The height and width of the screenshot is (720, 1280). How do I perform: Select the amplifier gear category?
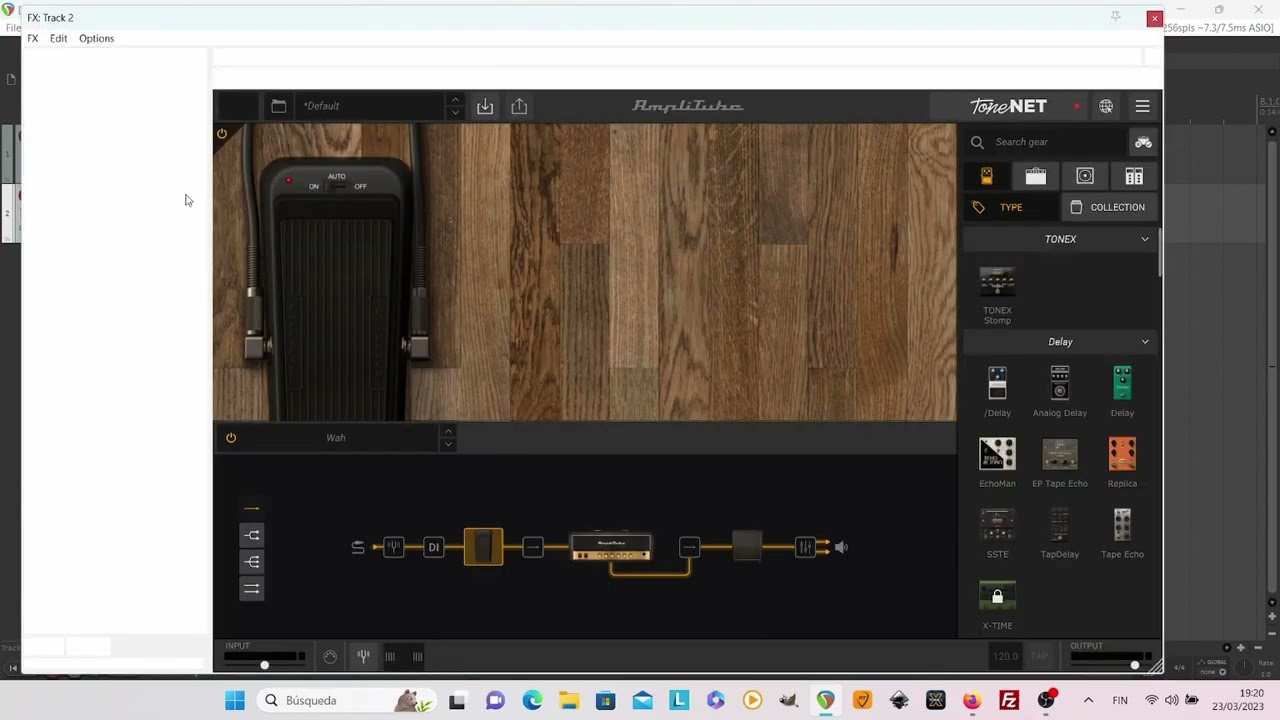1035,176
